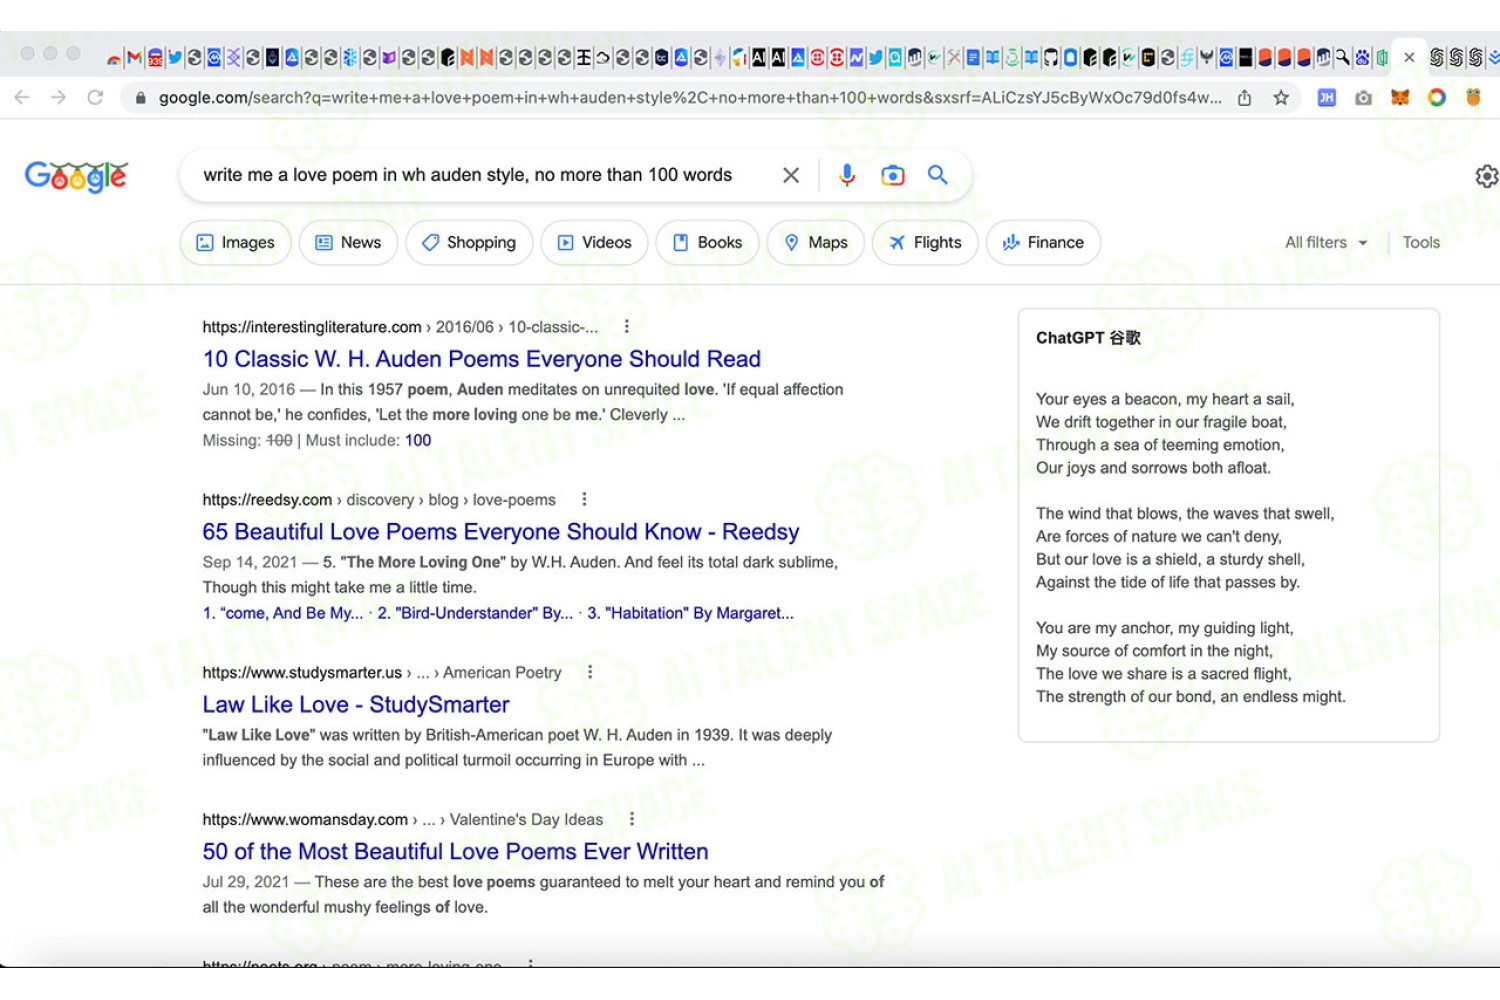This screenshot has height=1000, width=1500.
Task: Filter results by Finance
Action: click(1043, 242)
